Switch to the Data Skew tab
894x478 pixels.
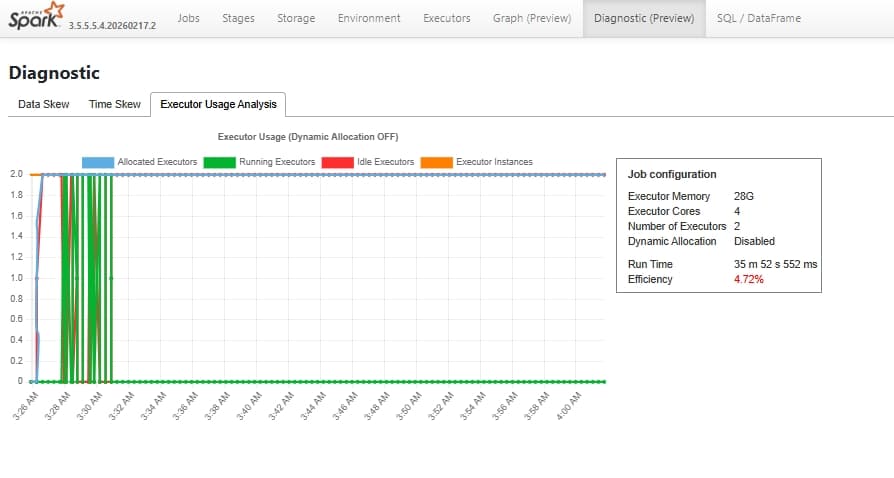click(44, 104)
